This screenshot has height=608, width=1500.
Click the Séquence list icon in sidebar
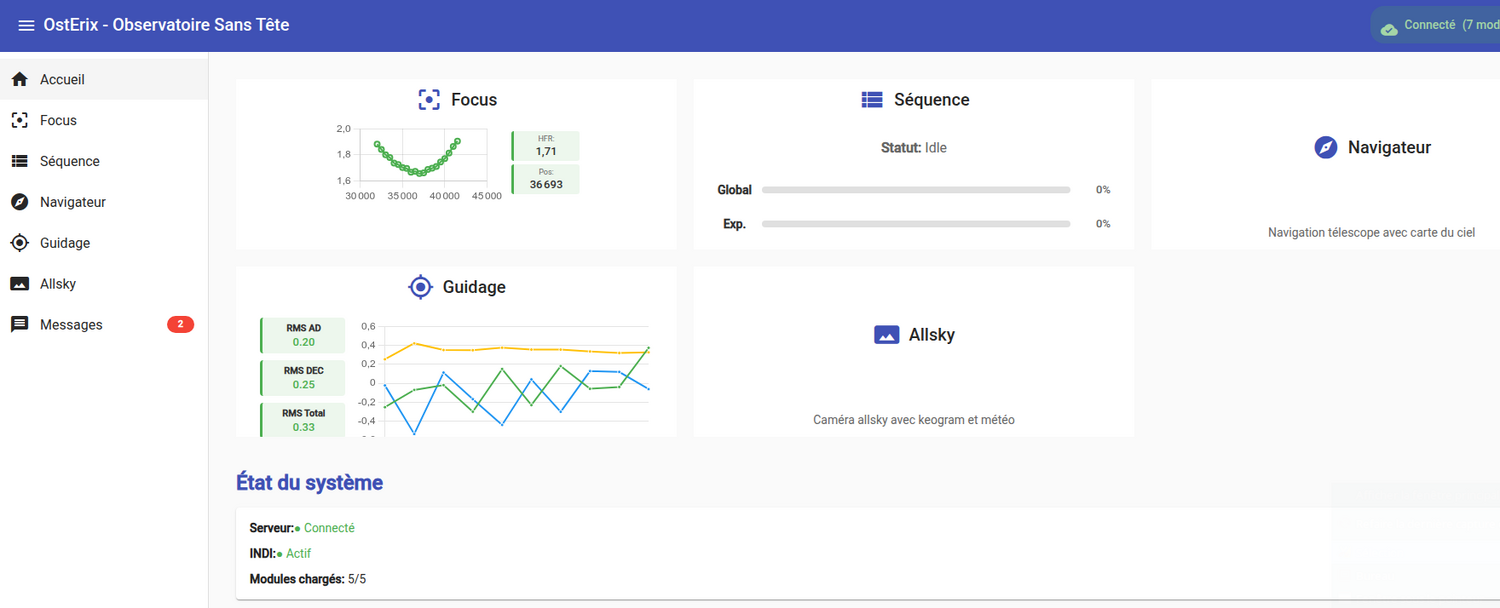click(x=19, y=161)
